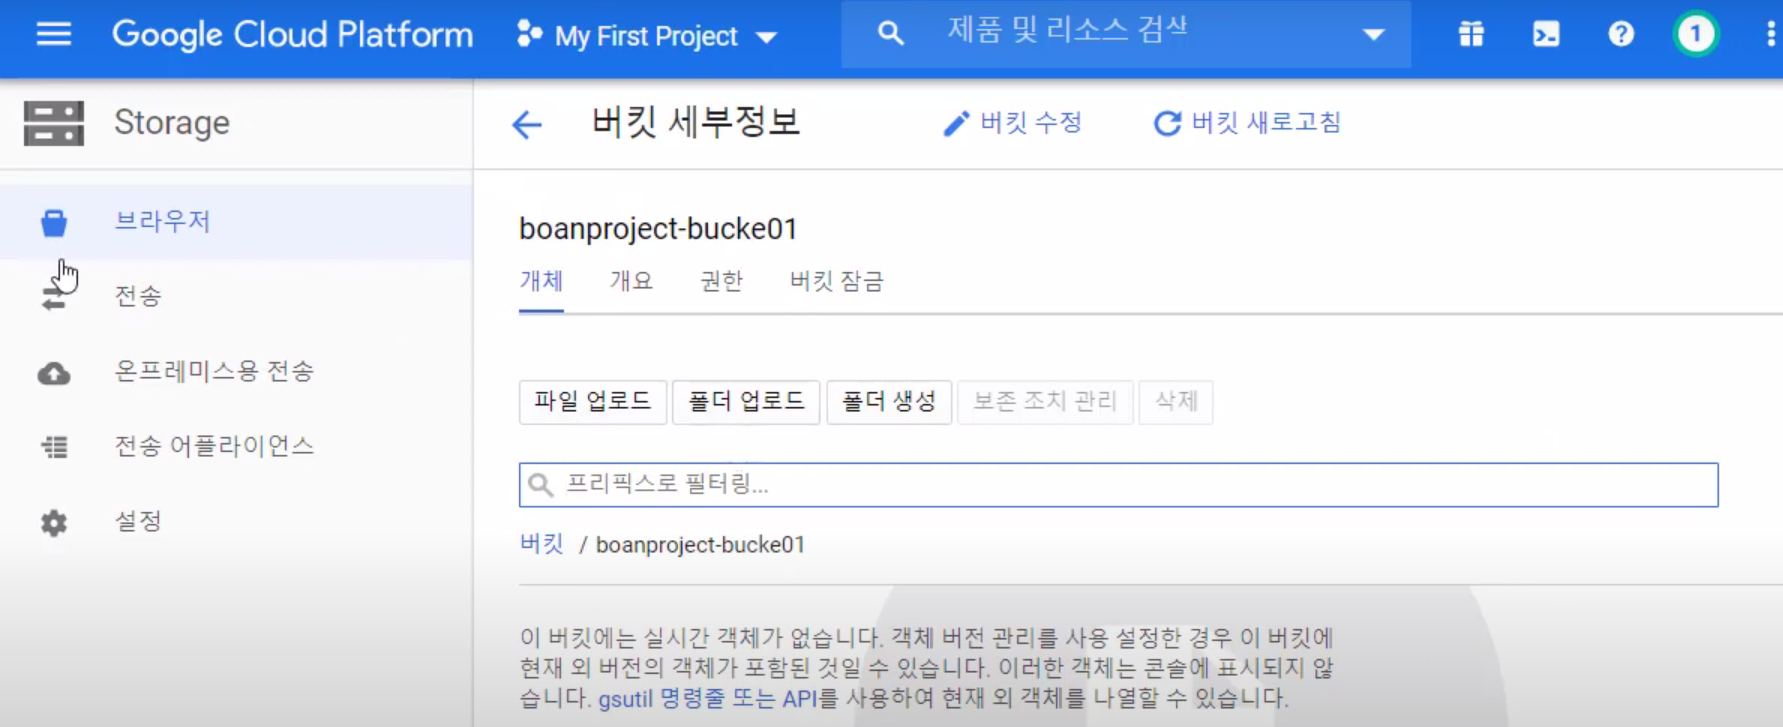Open the notifications badge showing 1
This screenshot has height=727, width=1783.
pos(1695,34)
